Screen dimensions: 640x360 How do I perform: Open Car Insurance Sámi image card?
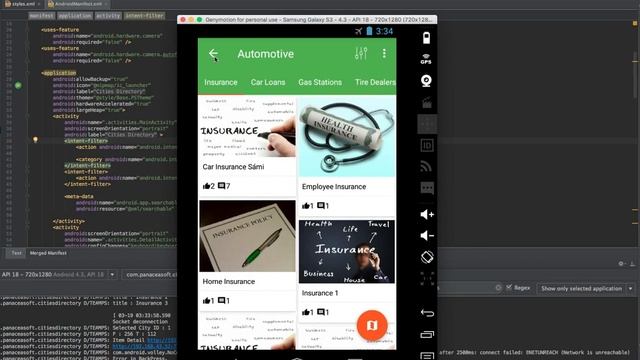click(x=247, y=127)
